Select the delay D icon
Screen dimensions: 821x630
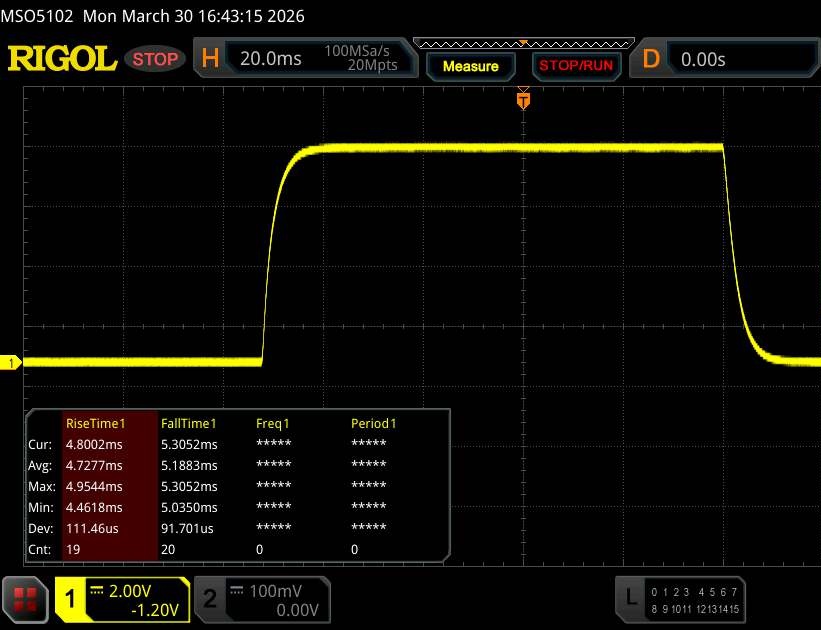[651, 59]
